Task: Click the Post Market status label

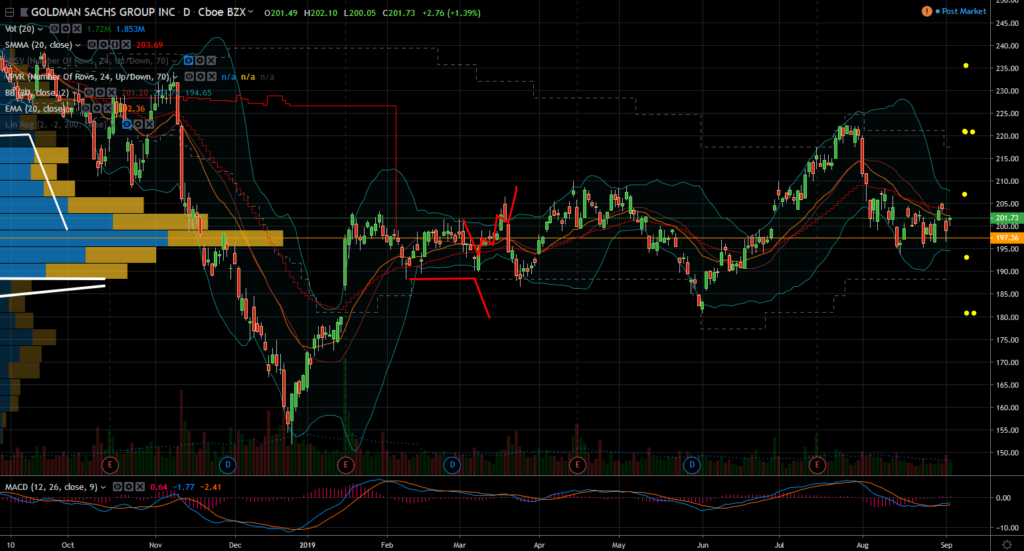Action: pyautogui.click(x=964, y=11)
